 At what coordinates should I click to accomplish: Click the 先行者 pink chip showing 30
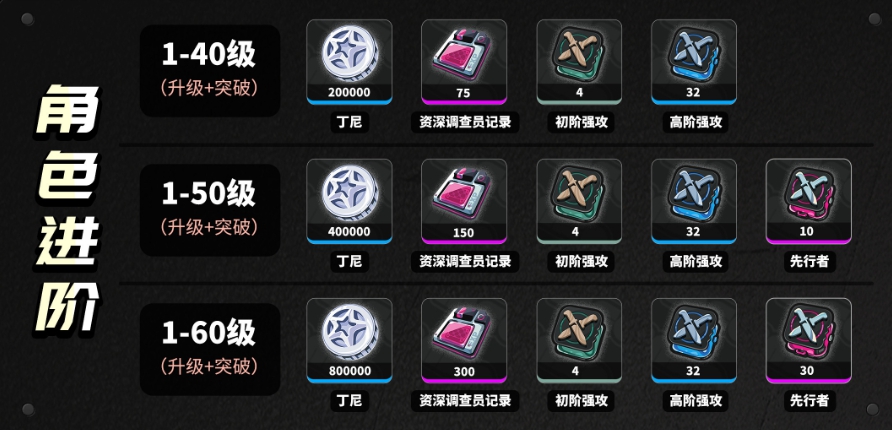point(808,341)
